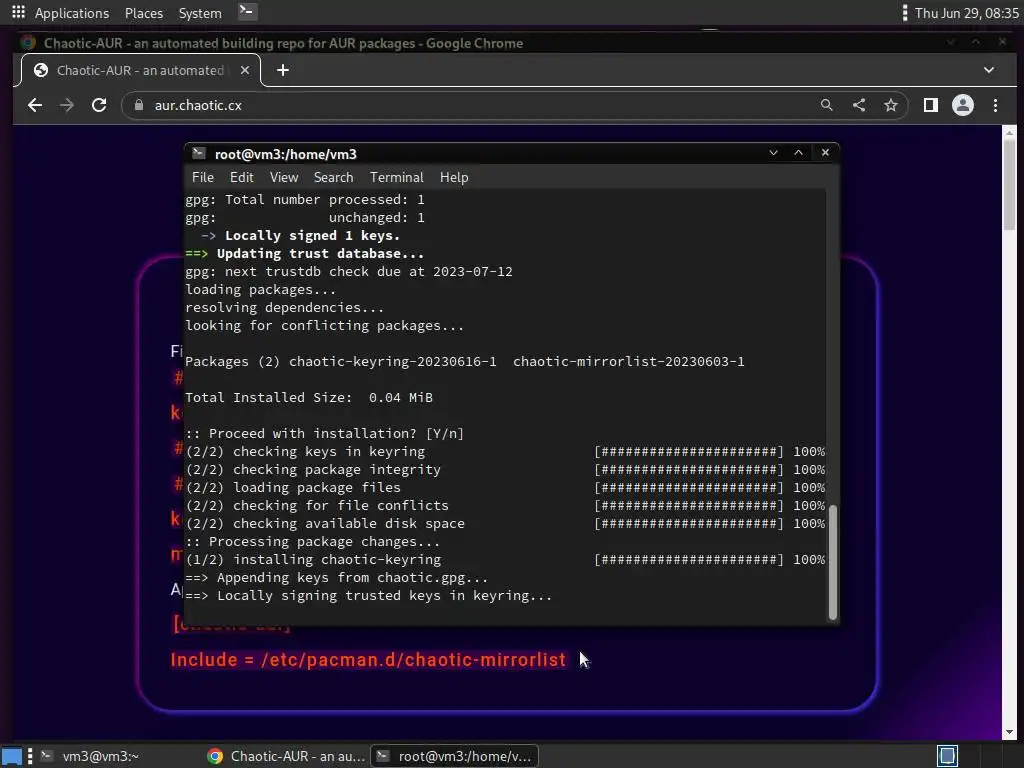
Task: Reload the aur.chaotic.cx page
Action: click(99, 105)
